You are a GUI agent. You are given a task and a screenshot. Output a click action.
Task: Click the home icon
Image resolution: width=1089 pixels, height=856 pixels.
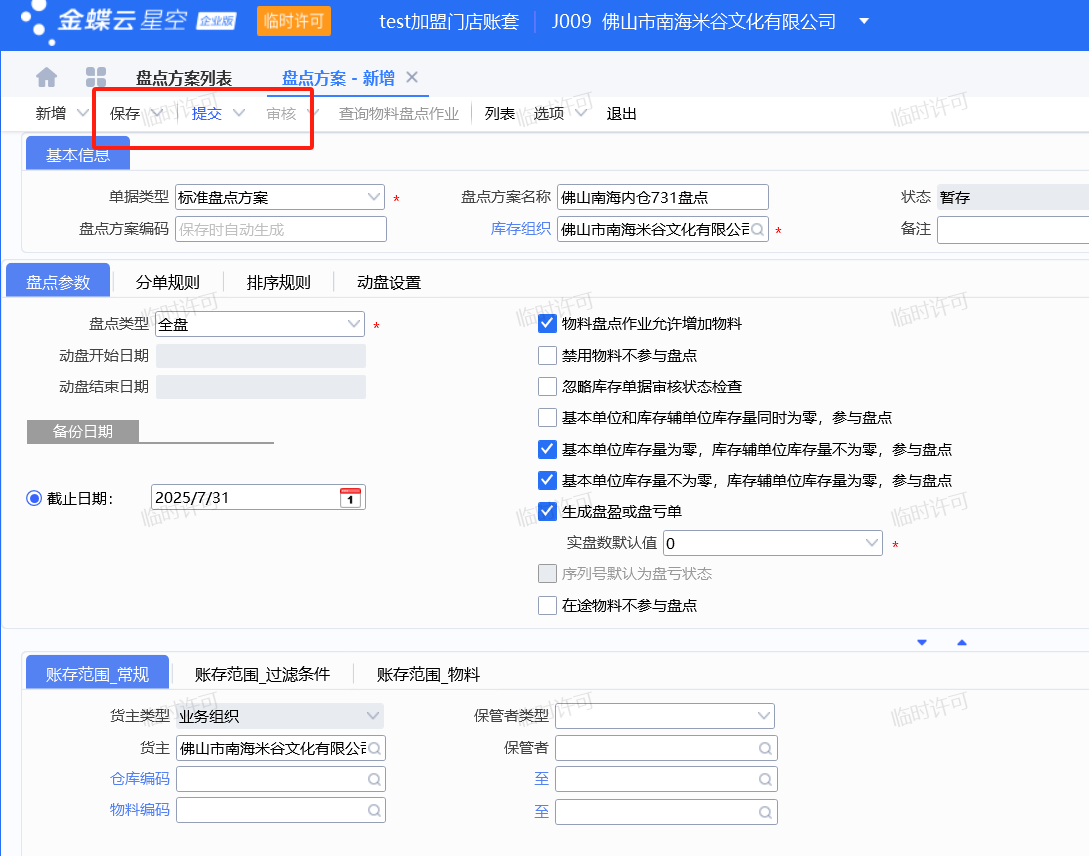point(46,77)
